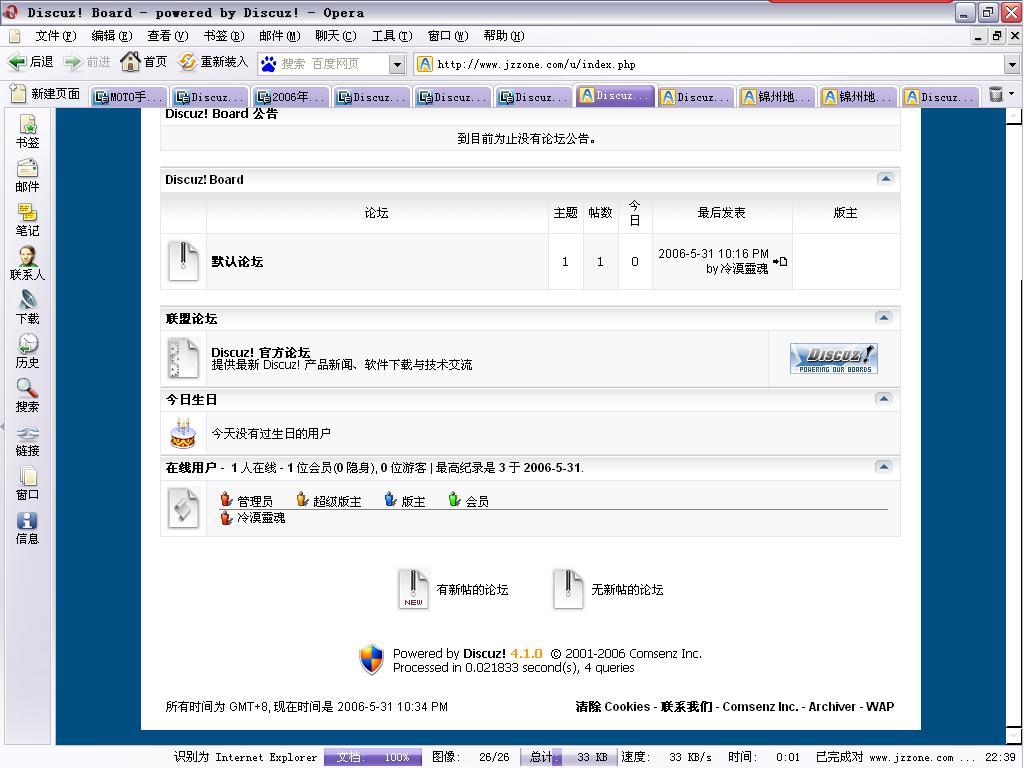Open the address bar history dropdown

[x=1012, y=64]
